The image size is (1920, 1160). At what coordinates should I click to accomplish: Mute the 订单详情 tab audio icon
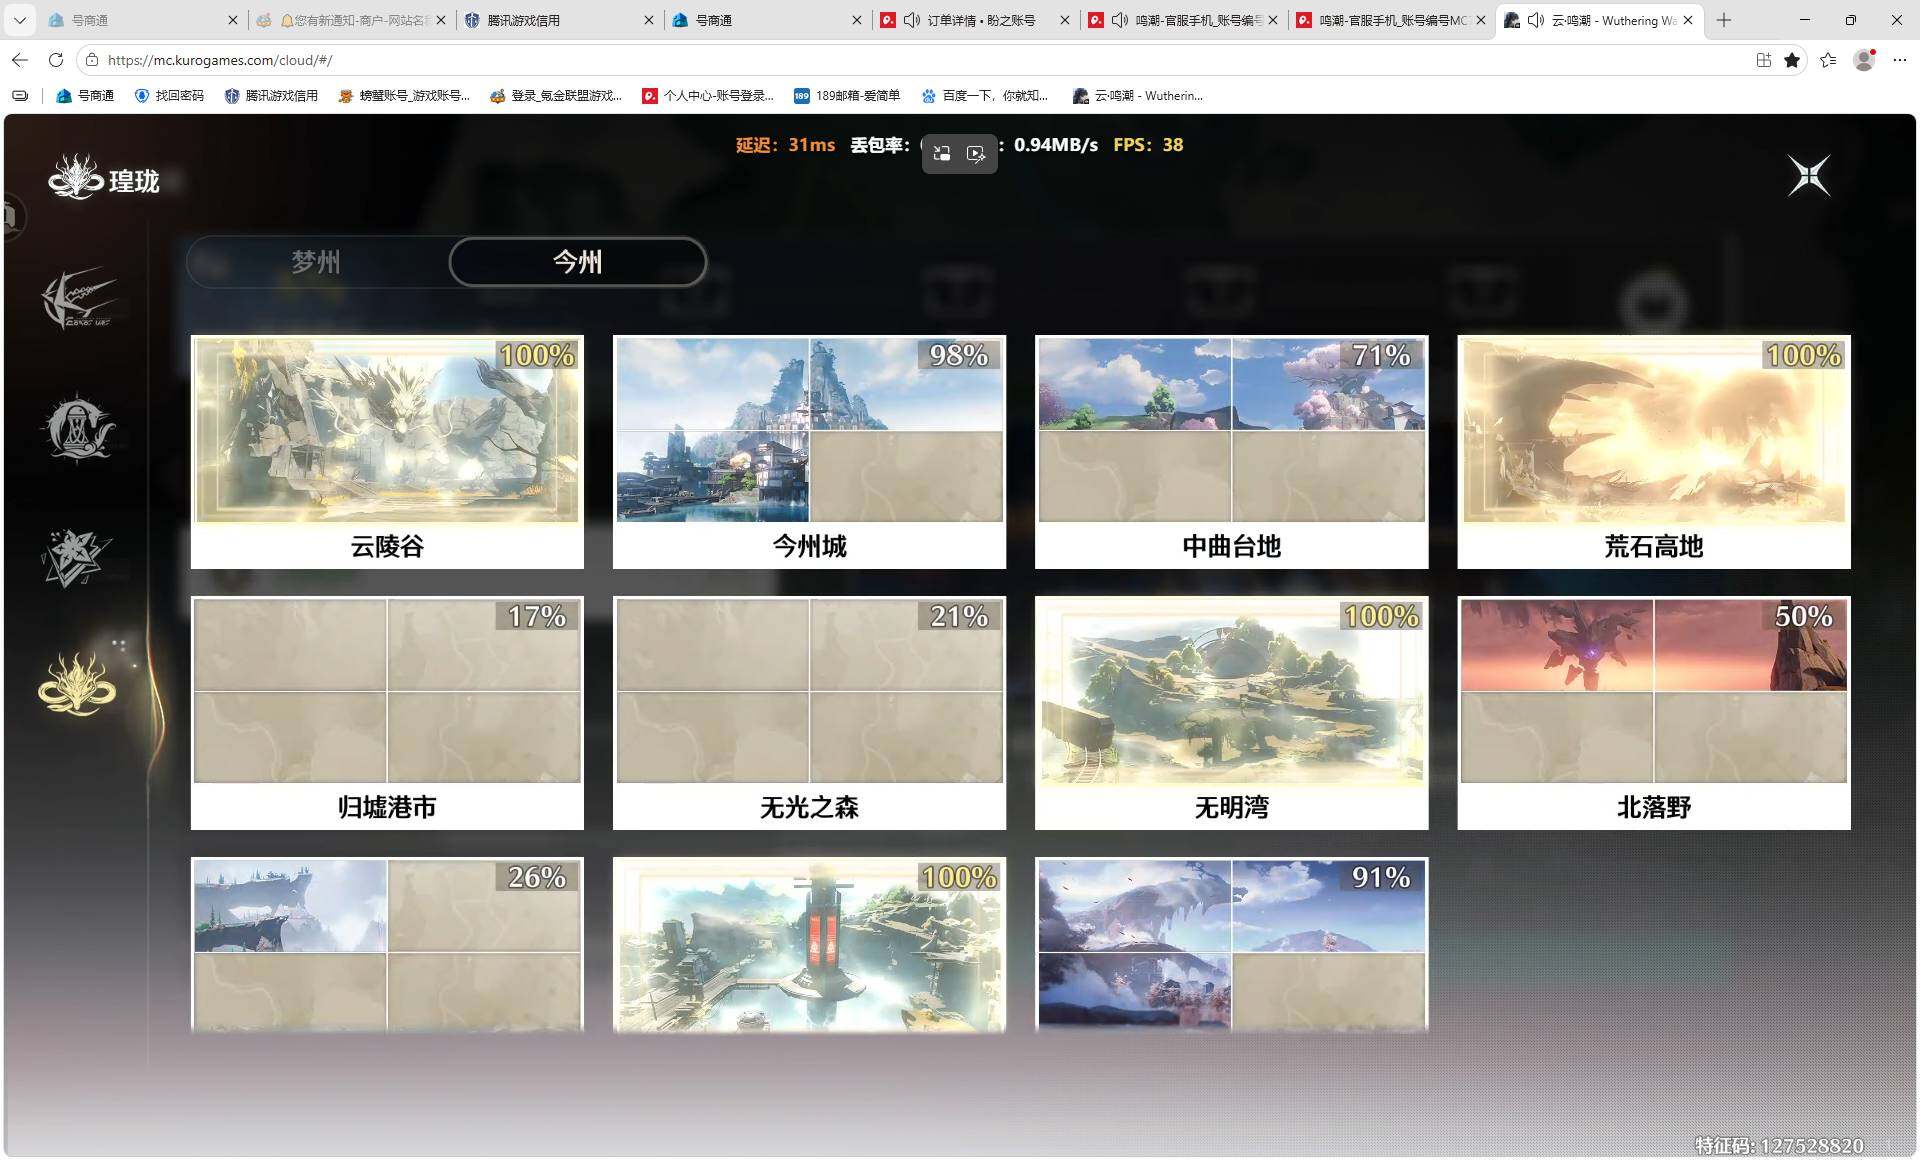(911, 20)
